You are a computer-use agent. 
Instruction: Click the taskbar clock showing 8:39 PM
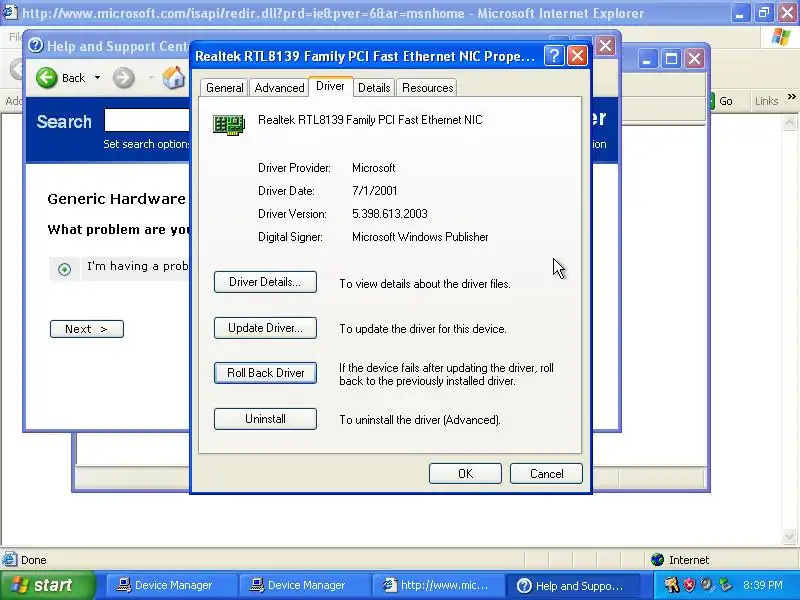tap(763, 585)
